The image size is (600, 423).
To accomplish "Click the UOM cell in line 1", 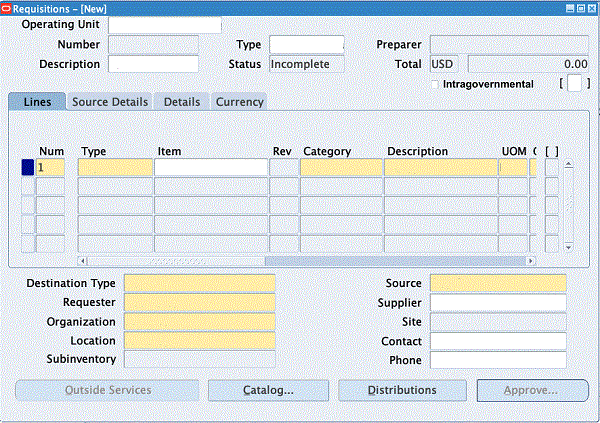I will 513,167.
